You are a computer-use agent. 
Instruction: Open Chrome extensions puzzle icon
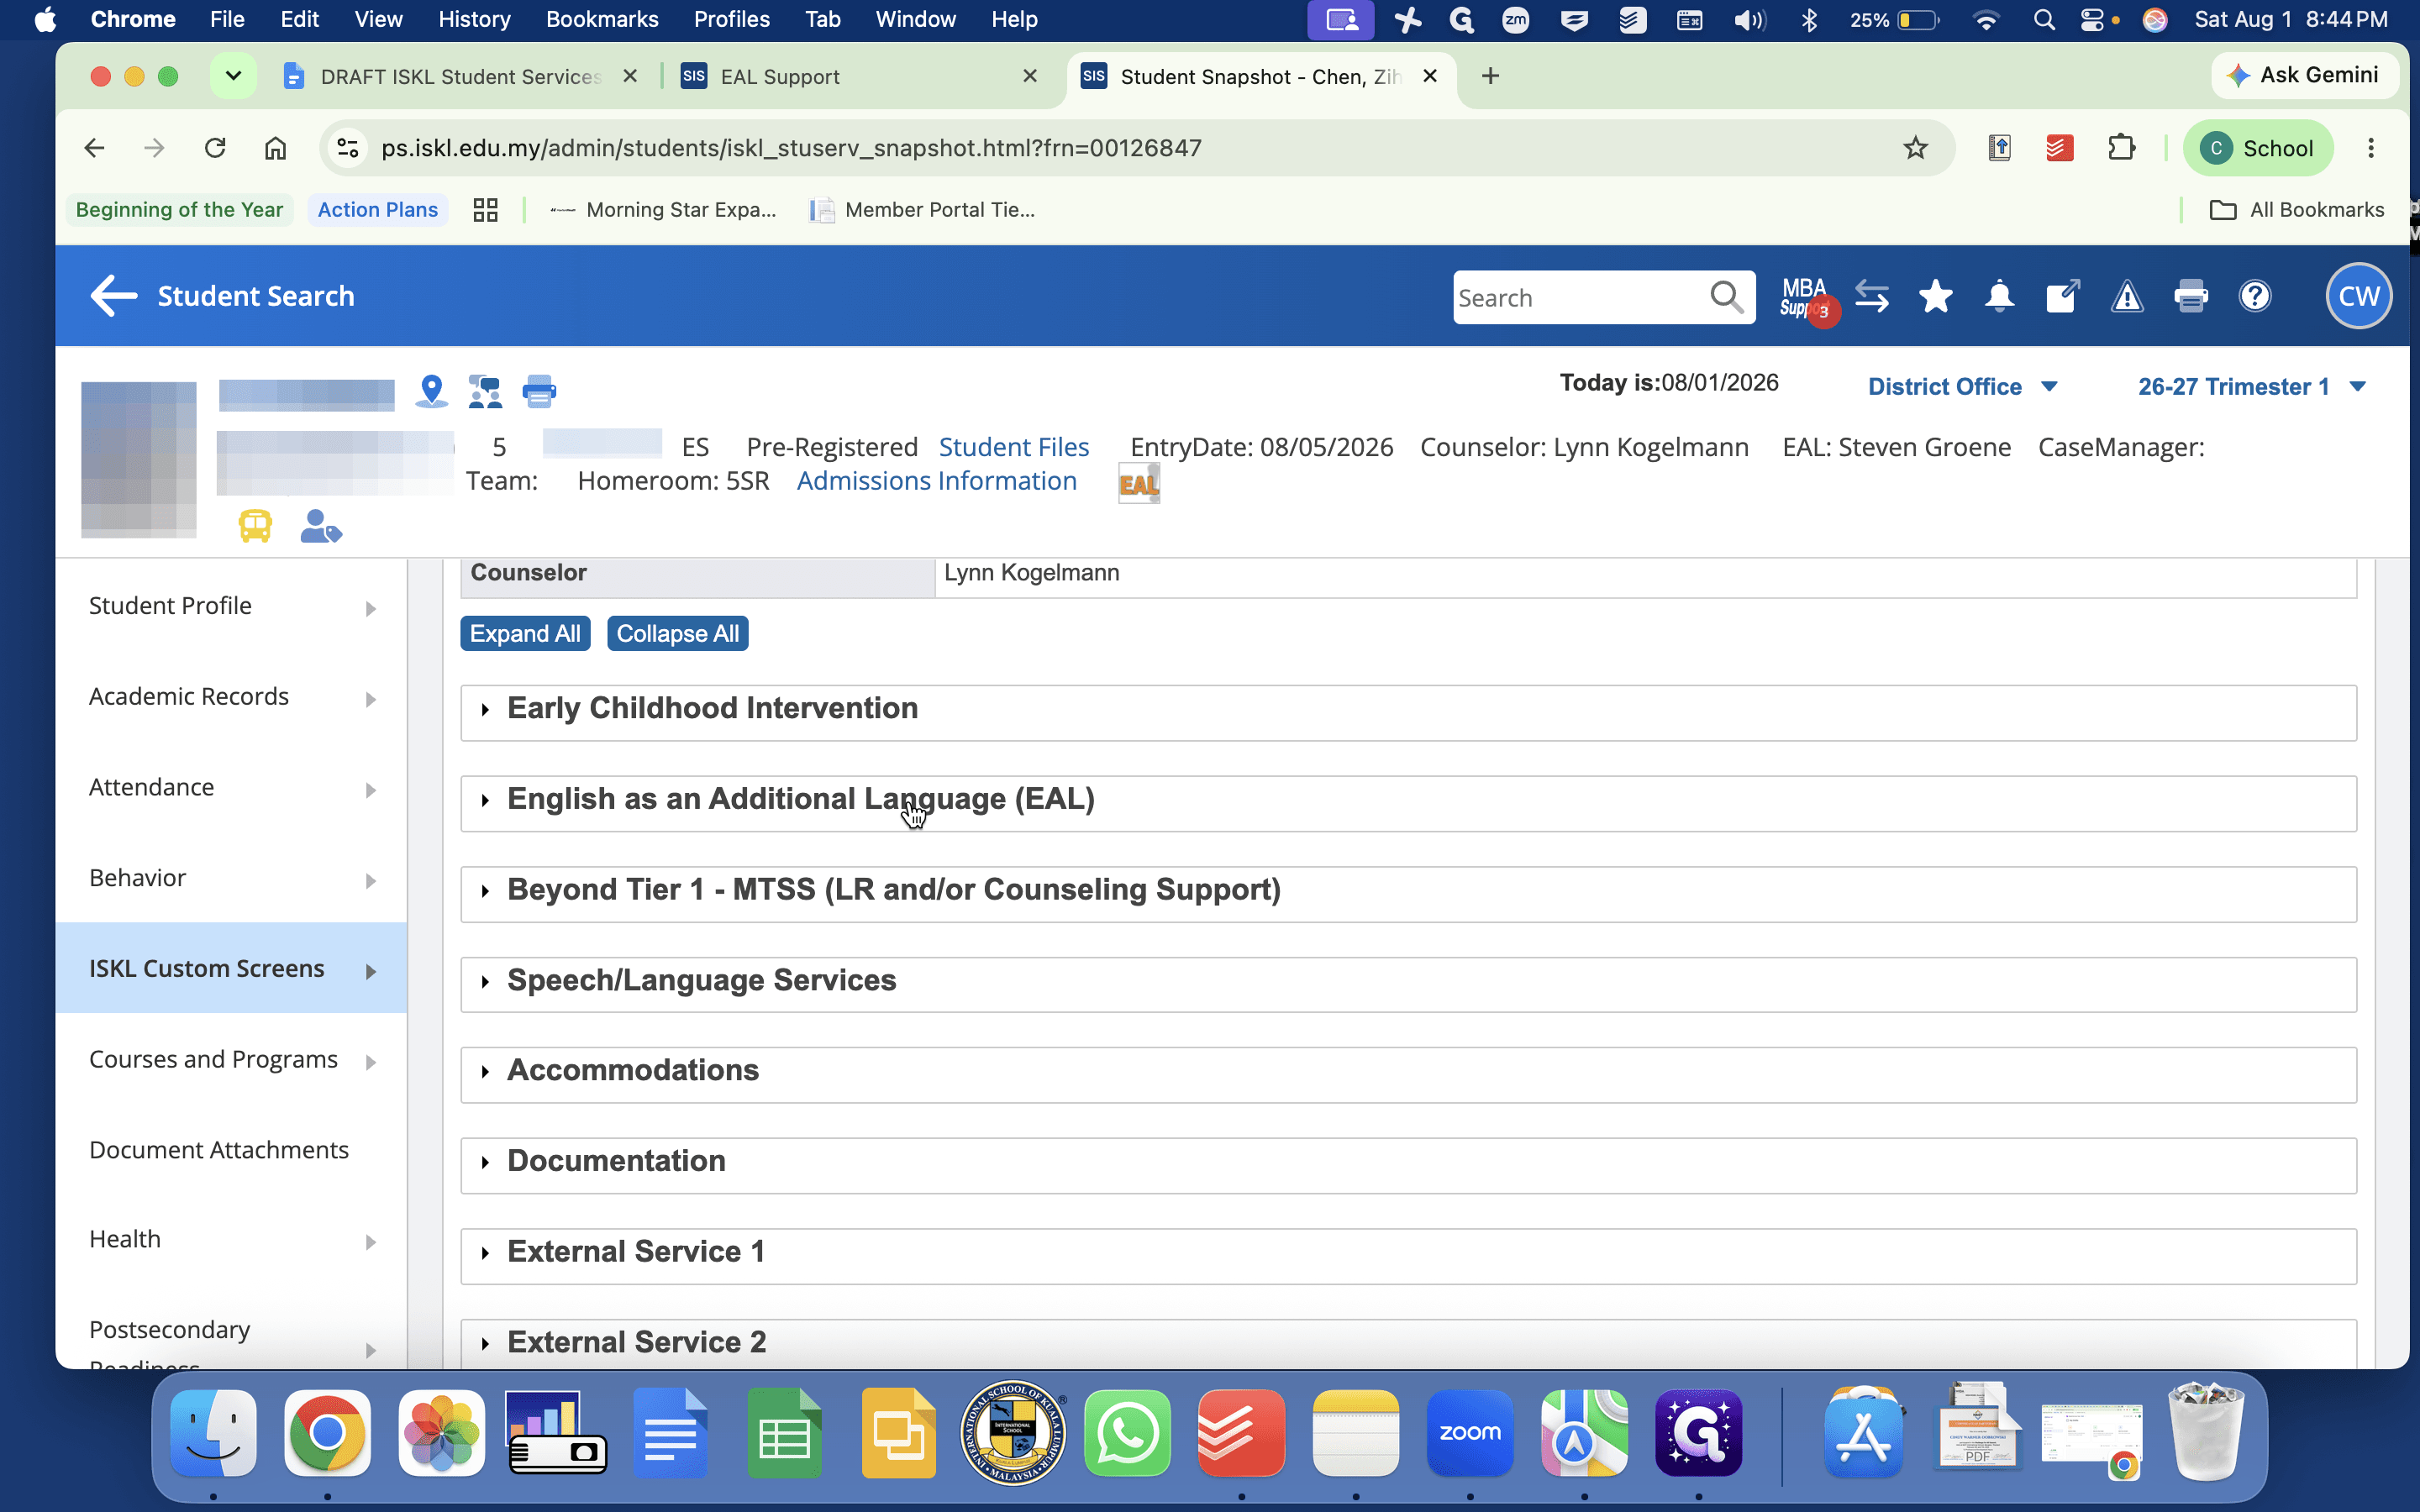click(2121, 148)
